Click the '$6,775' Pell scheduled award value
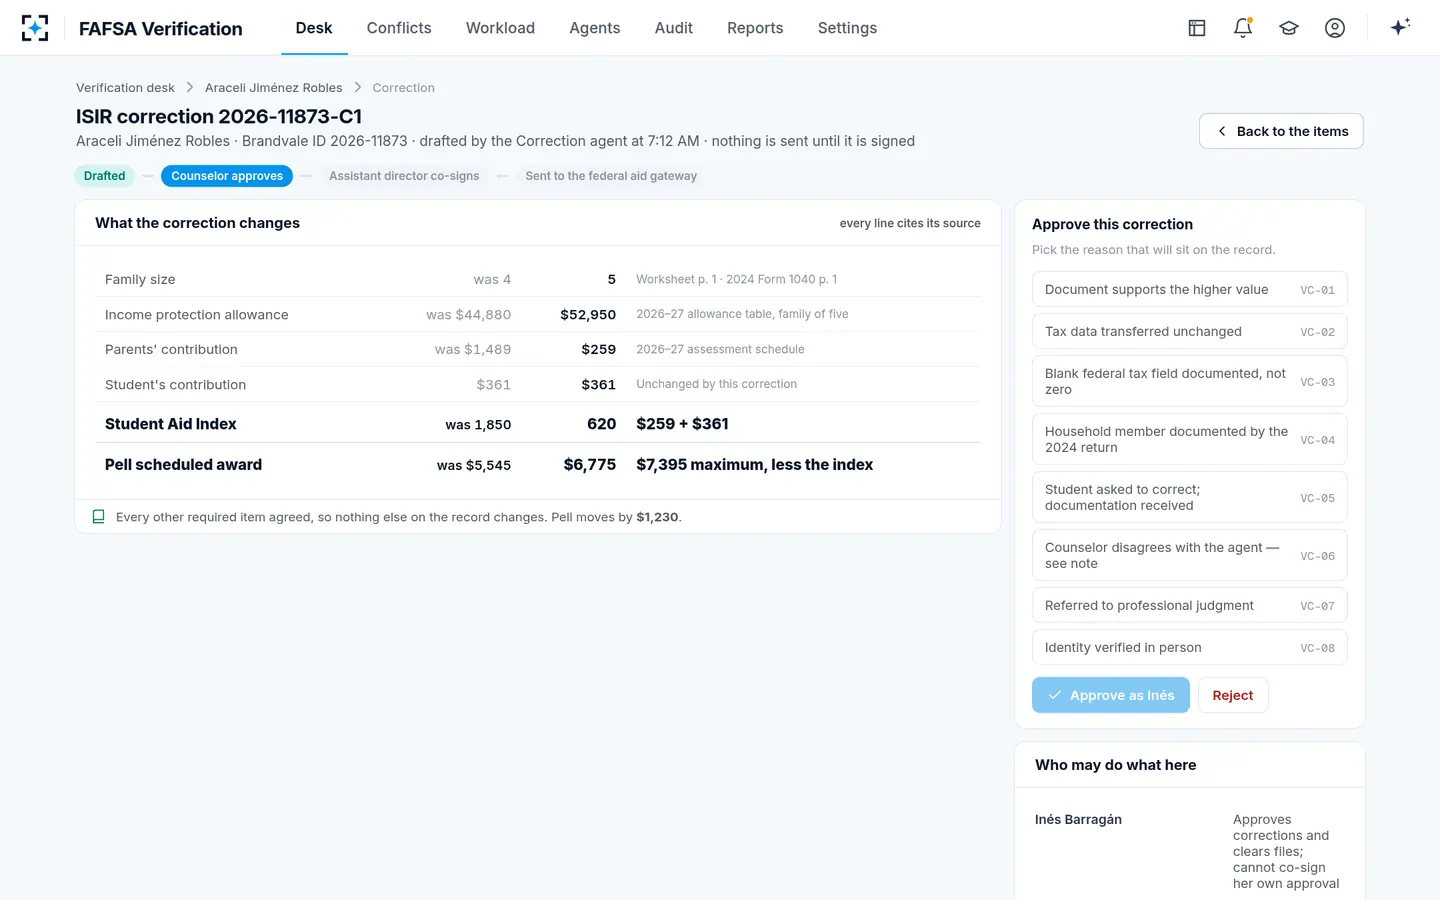Image resolution: width=1440 pixels, height=900 pixels. pos(590,465)
